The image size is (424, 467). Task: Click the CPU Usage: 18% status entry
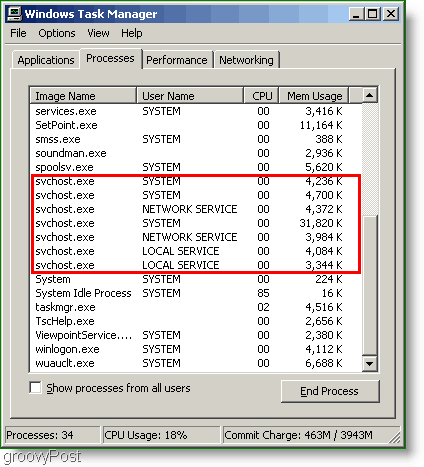(161, 435)
